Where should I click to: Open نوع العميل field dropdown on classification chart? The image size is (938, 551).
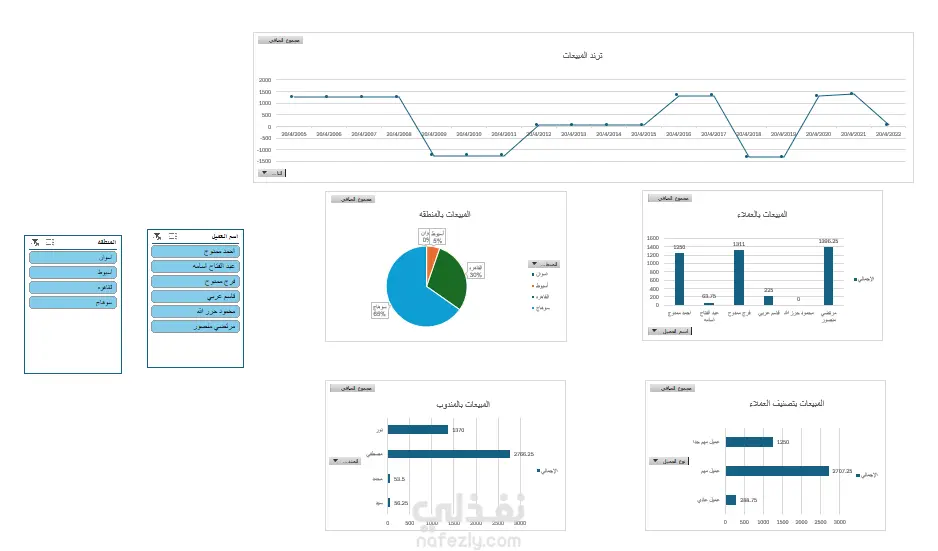[669, 461]
